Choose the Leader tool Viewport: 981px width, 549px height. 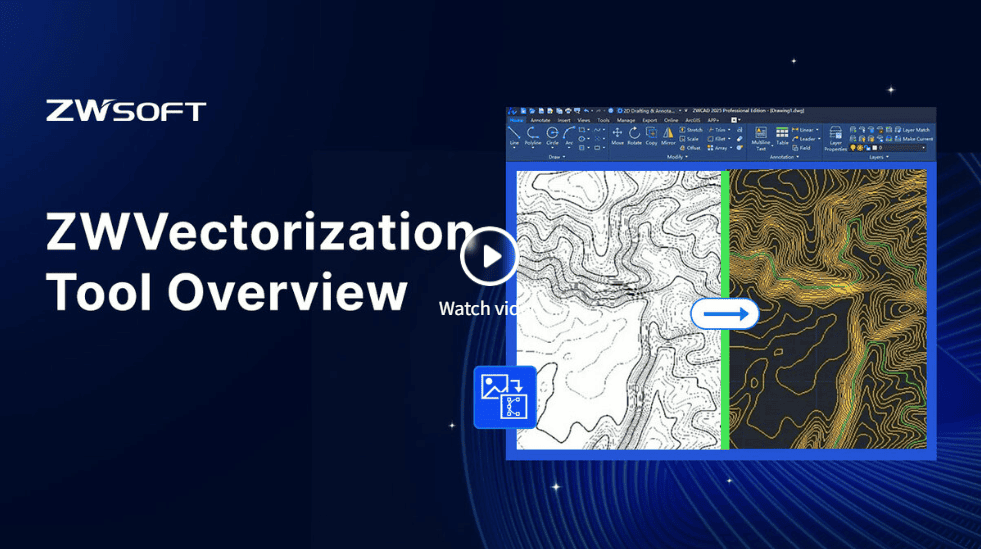click(805, 139)
